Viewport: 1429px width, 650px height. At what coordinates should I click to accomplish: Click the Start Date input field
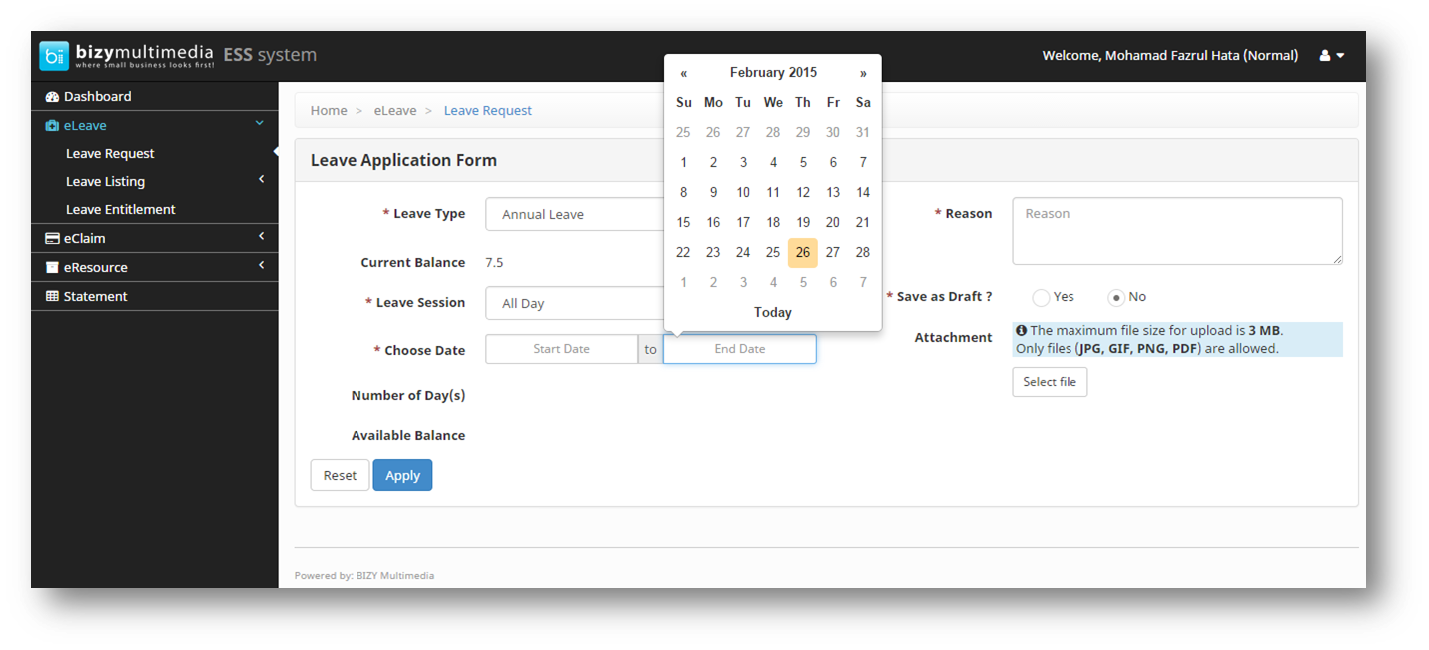(561, 349)
